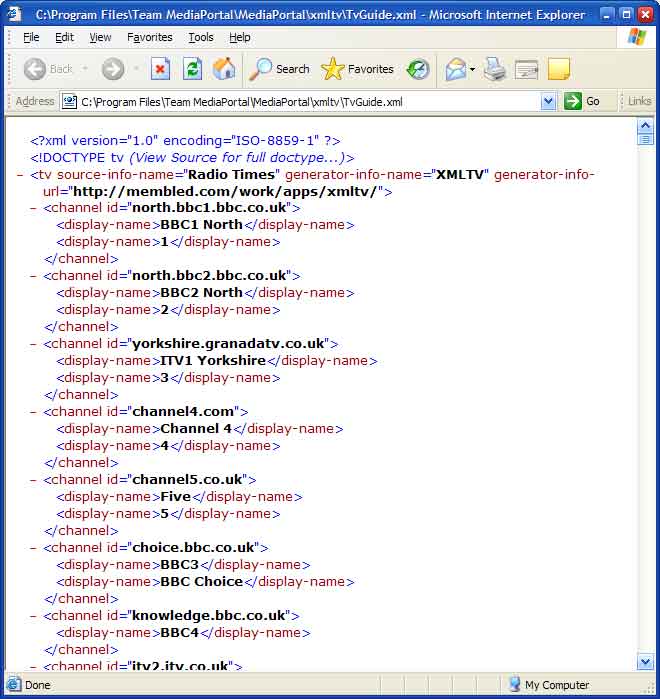Click the Mail envelope icon
This screenshot has width=660, height=699.
coord(455,69)
